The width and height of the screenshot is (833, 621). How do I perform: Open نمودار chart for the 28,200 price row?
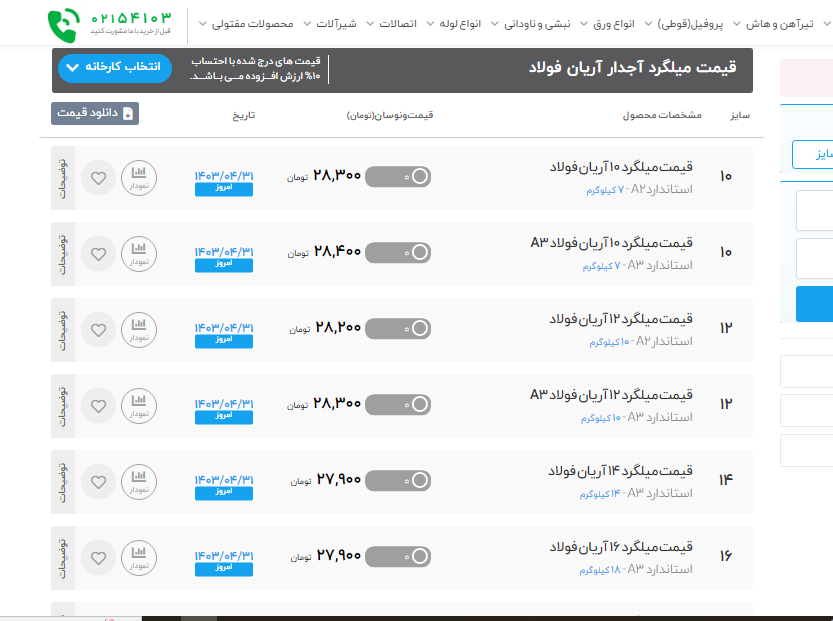[139, 330]
